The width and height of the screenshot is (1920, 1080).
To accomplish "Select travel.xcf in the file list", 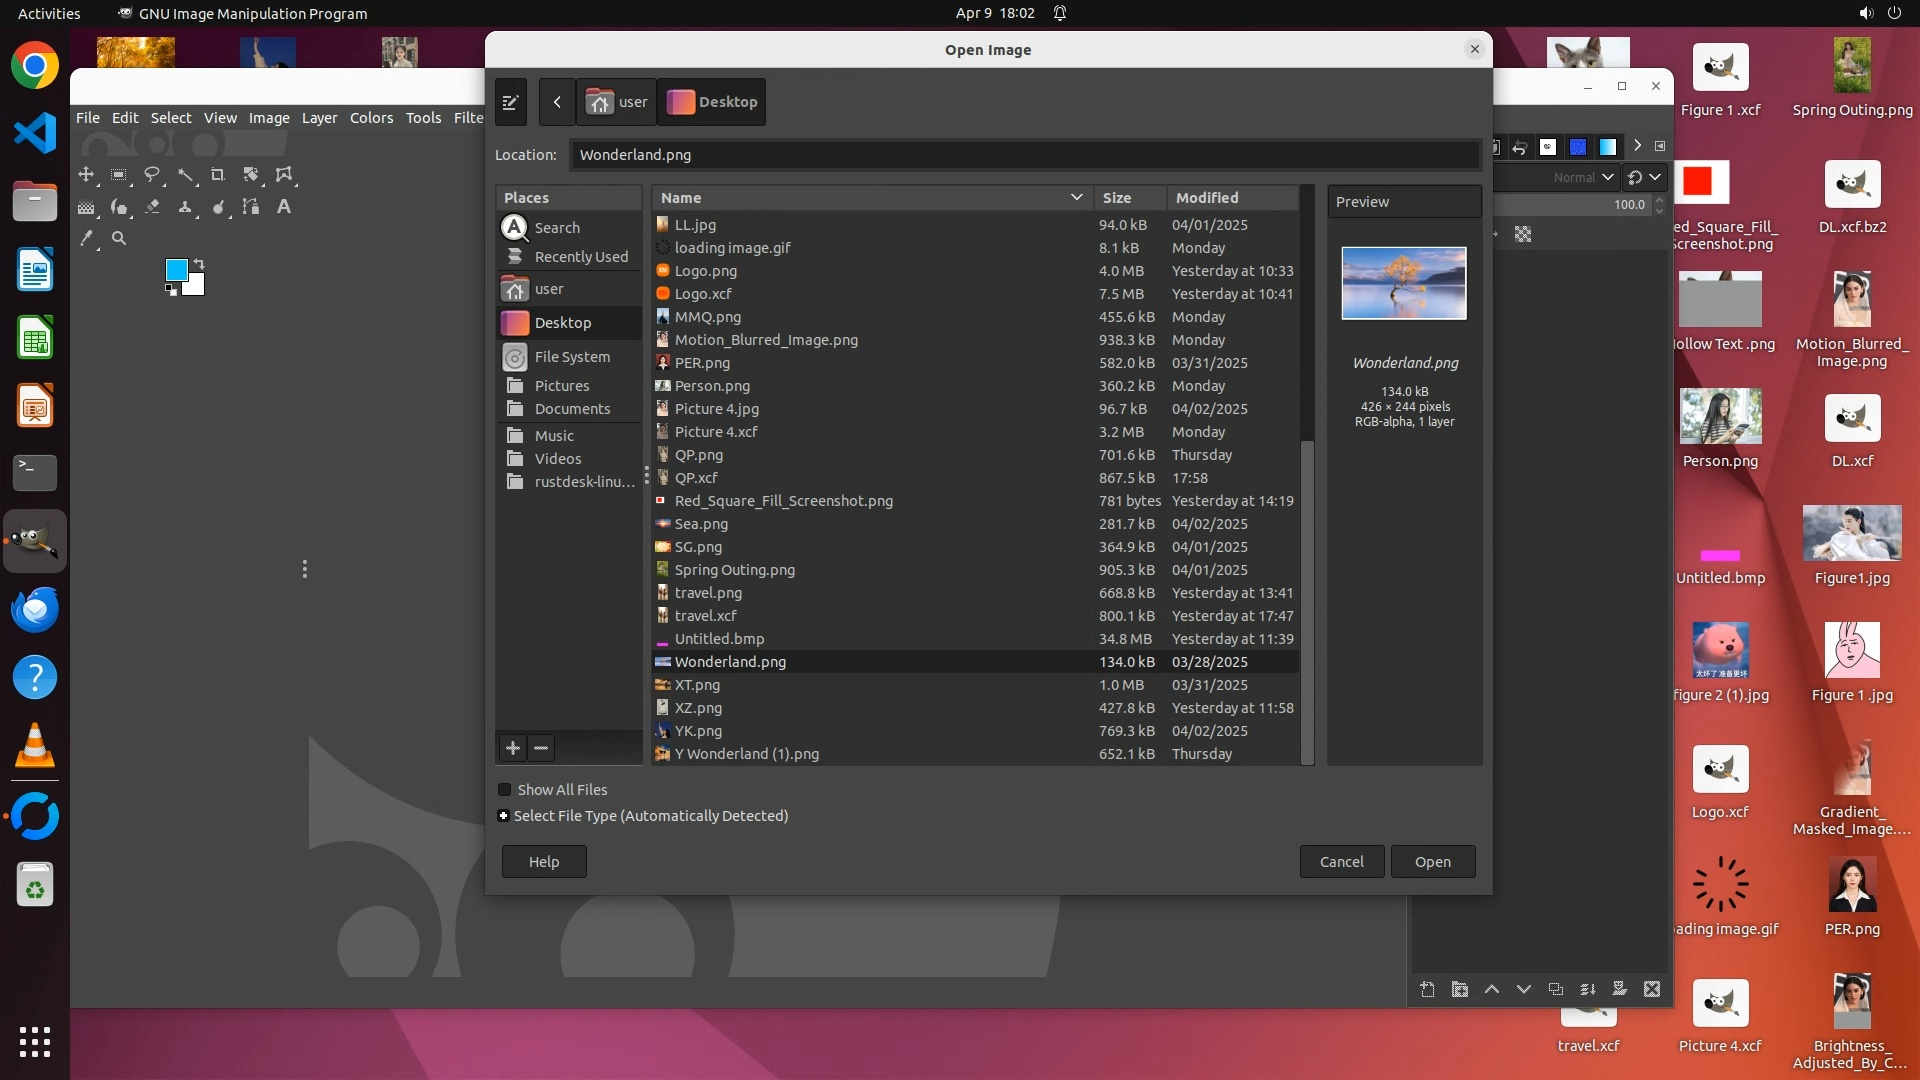I will (x=705, y=616).
